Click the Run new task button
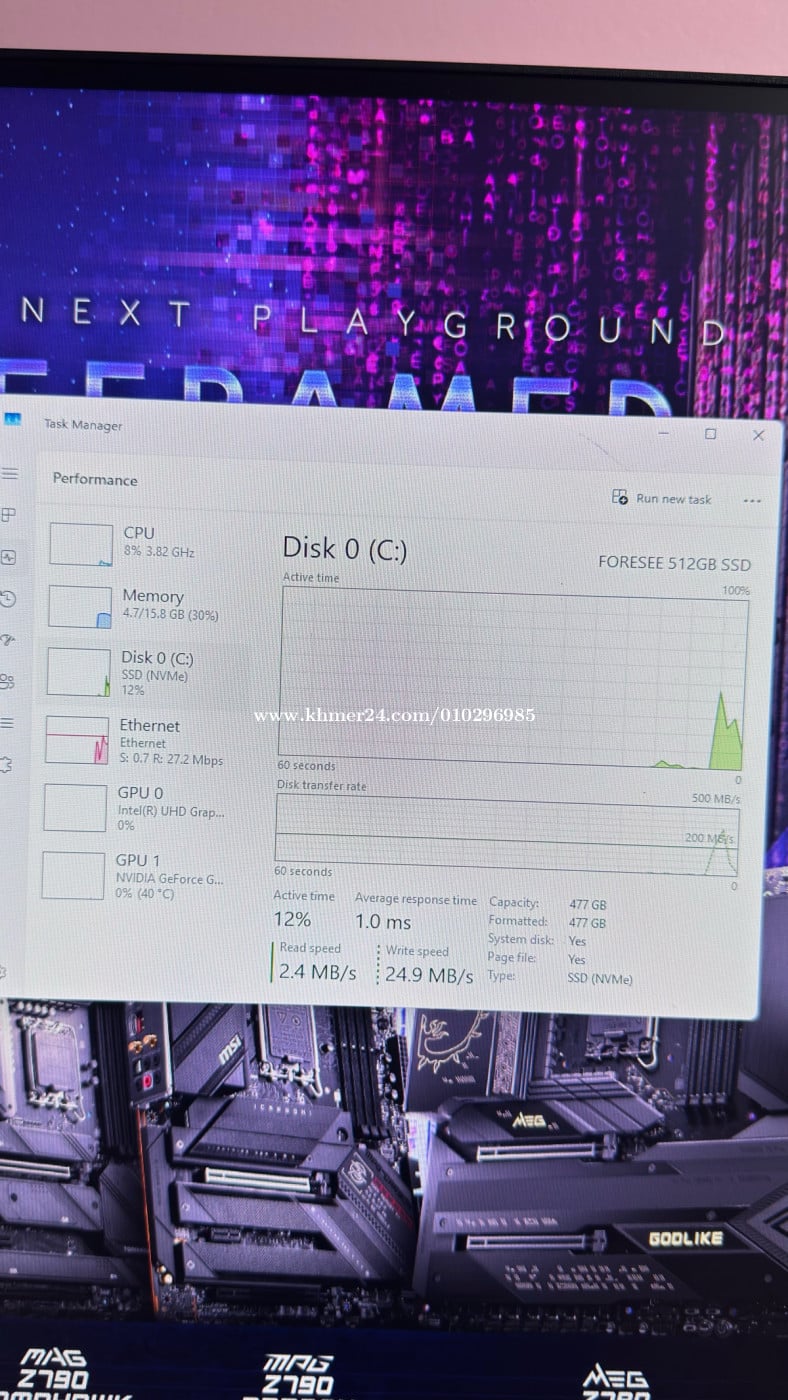The height and width of the screenshot is (1400, 788). click(662, 498)
